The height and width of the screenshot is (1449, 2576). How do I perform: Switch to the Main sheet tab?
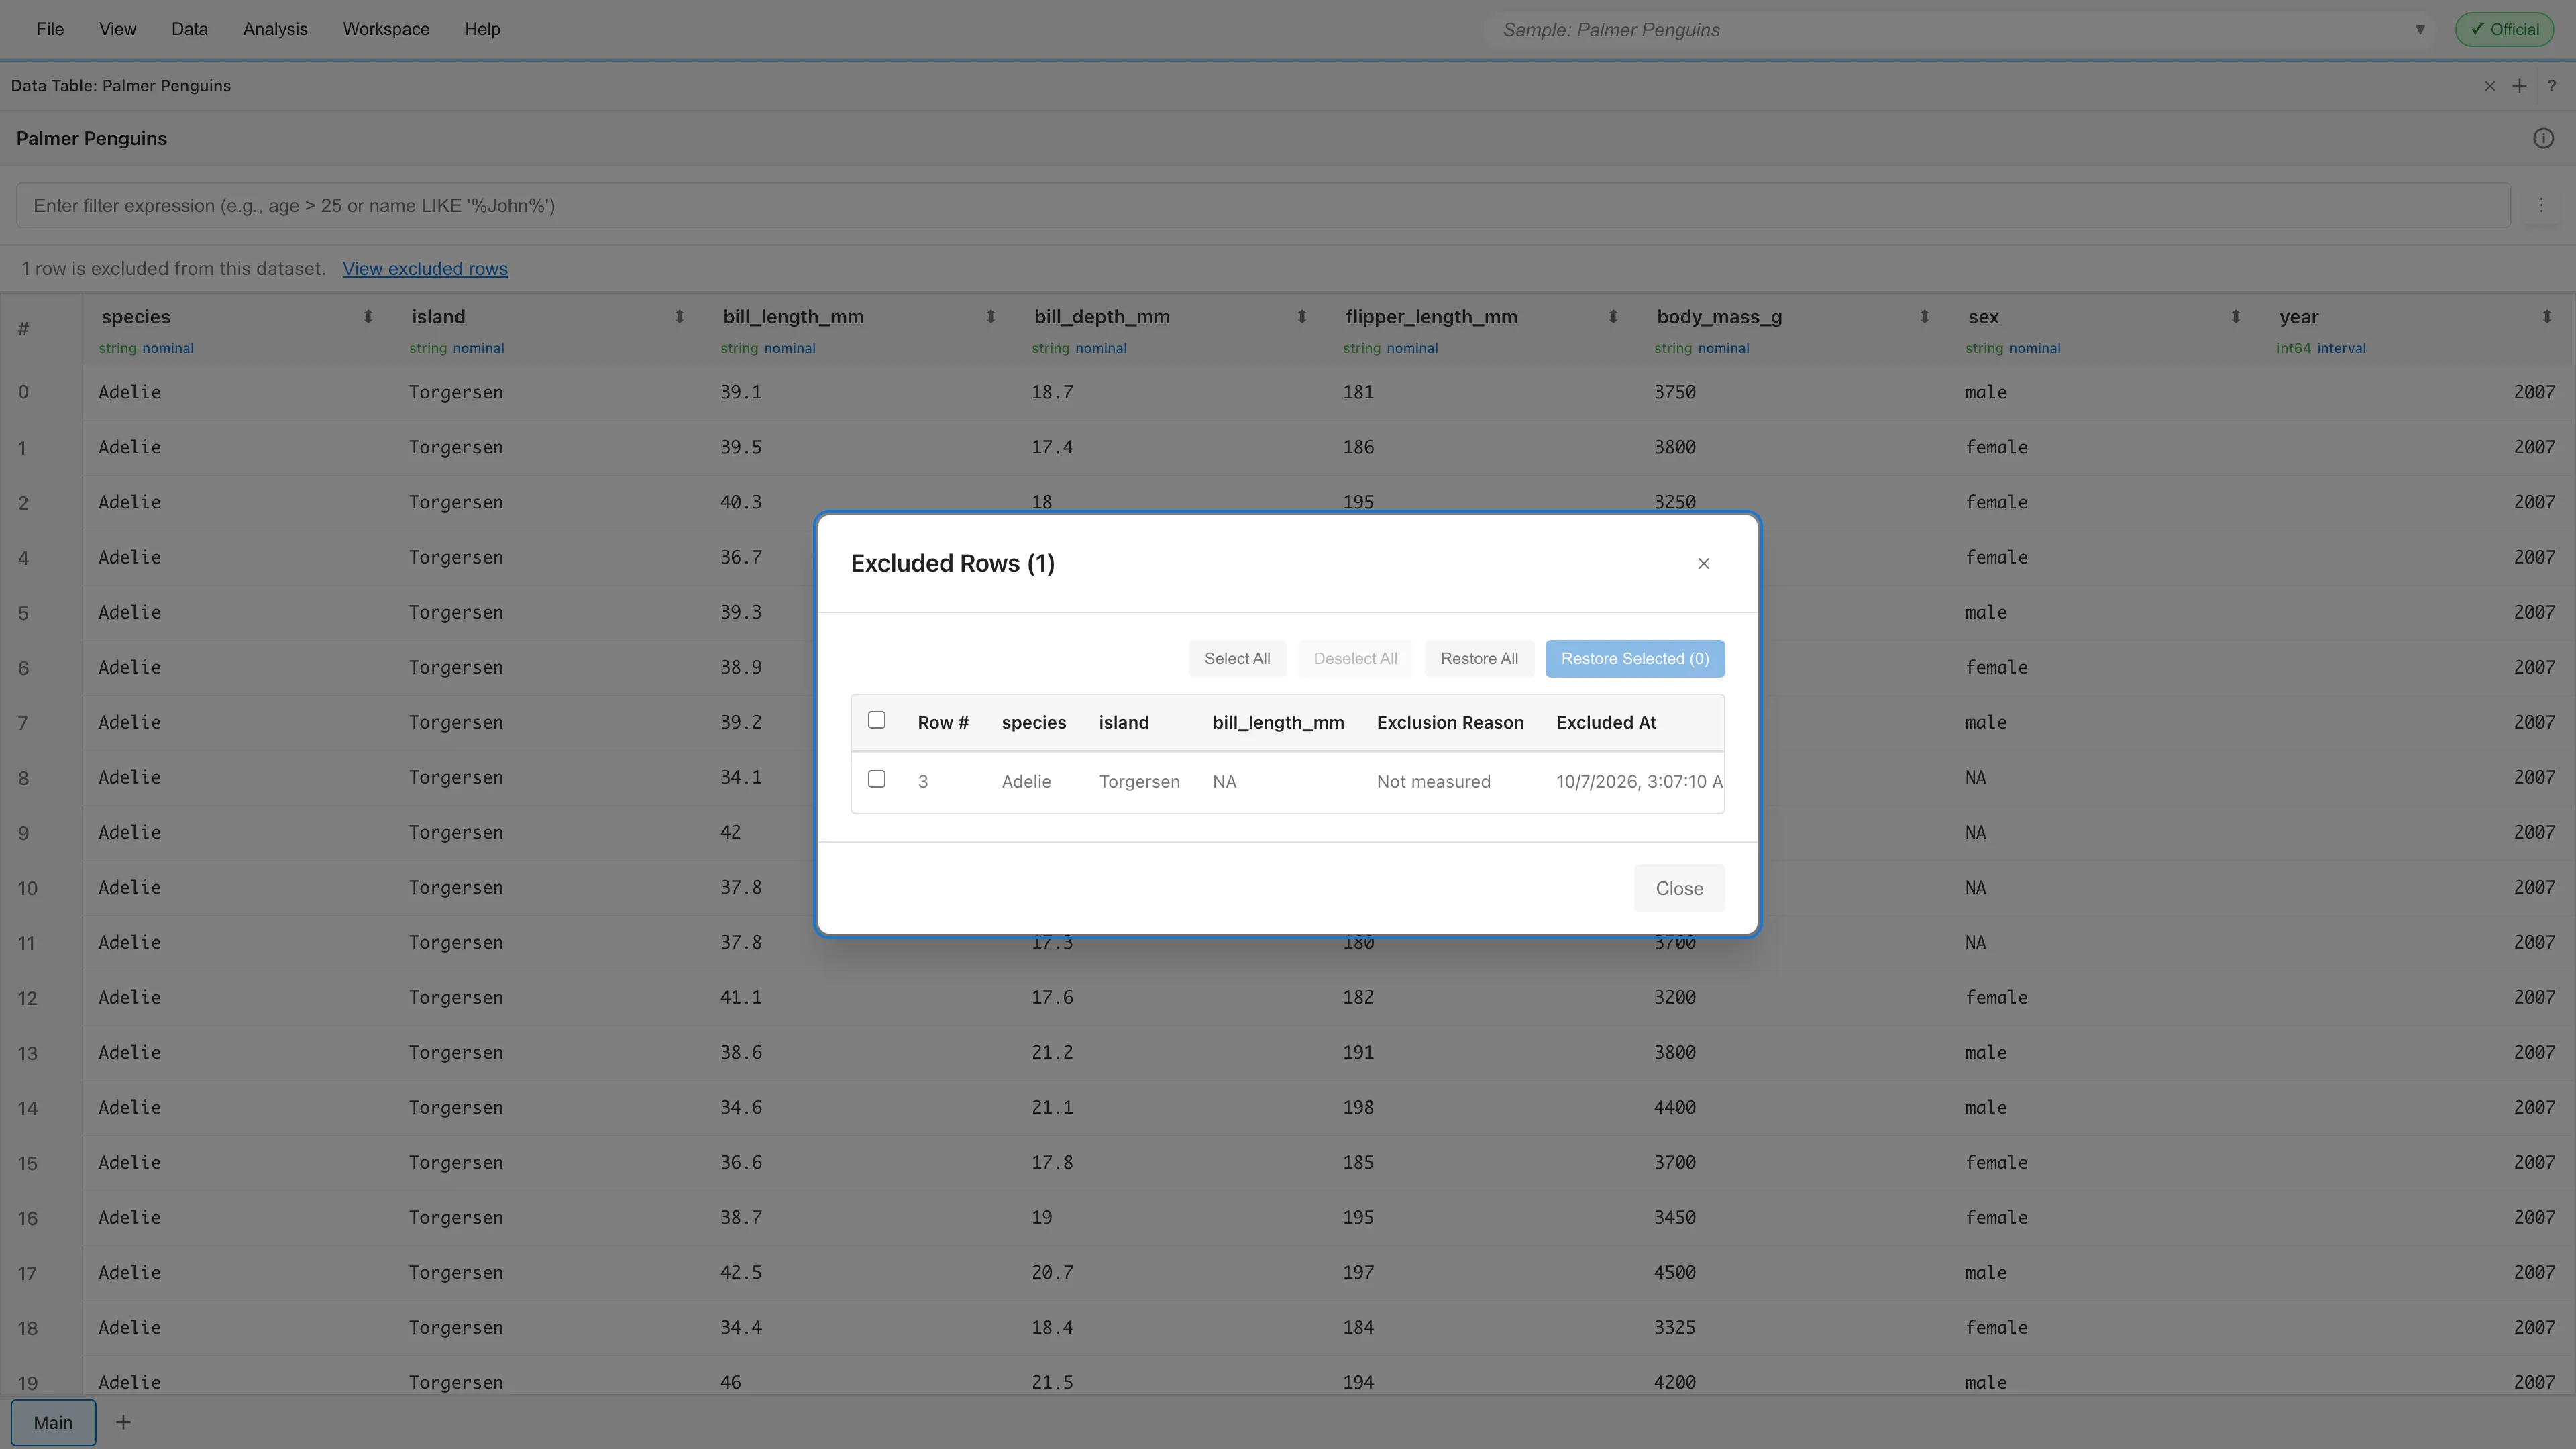(x=53, y=1422)
